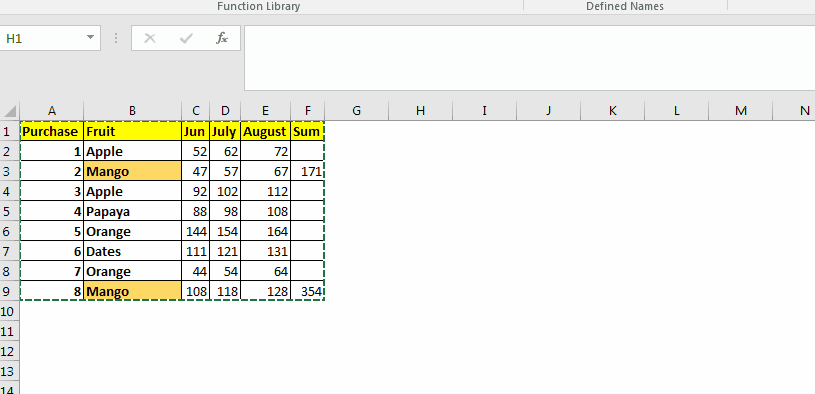This screenshot has height=394, width=815.
Task: Select row 5 header
Action: pyautogui.click(x=9, y=212)
